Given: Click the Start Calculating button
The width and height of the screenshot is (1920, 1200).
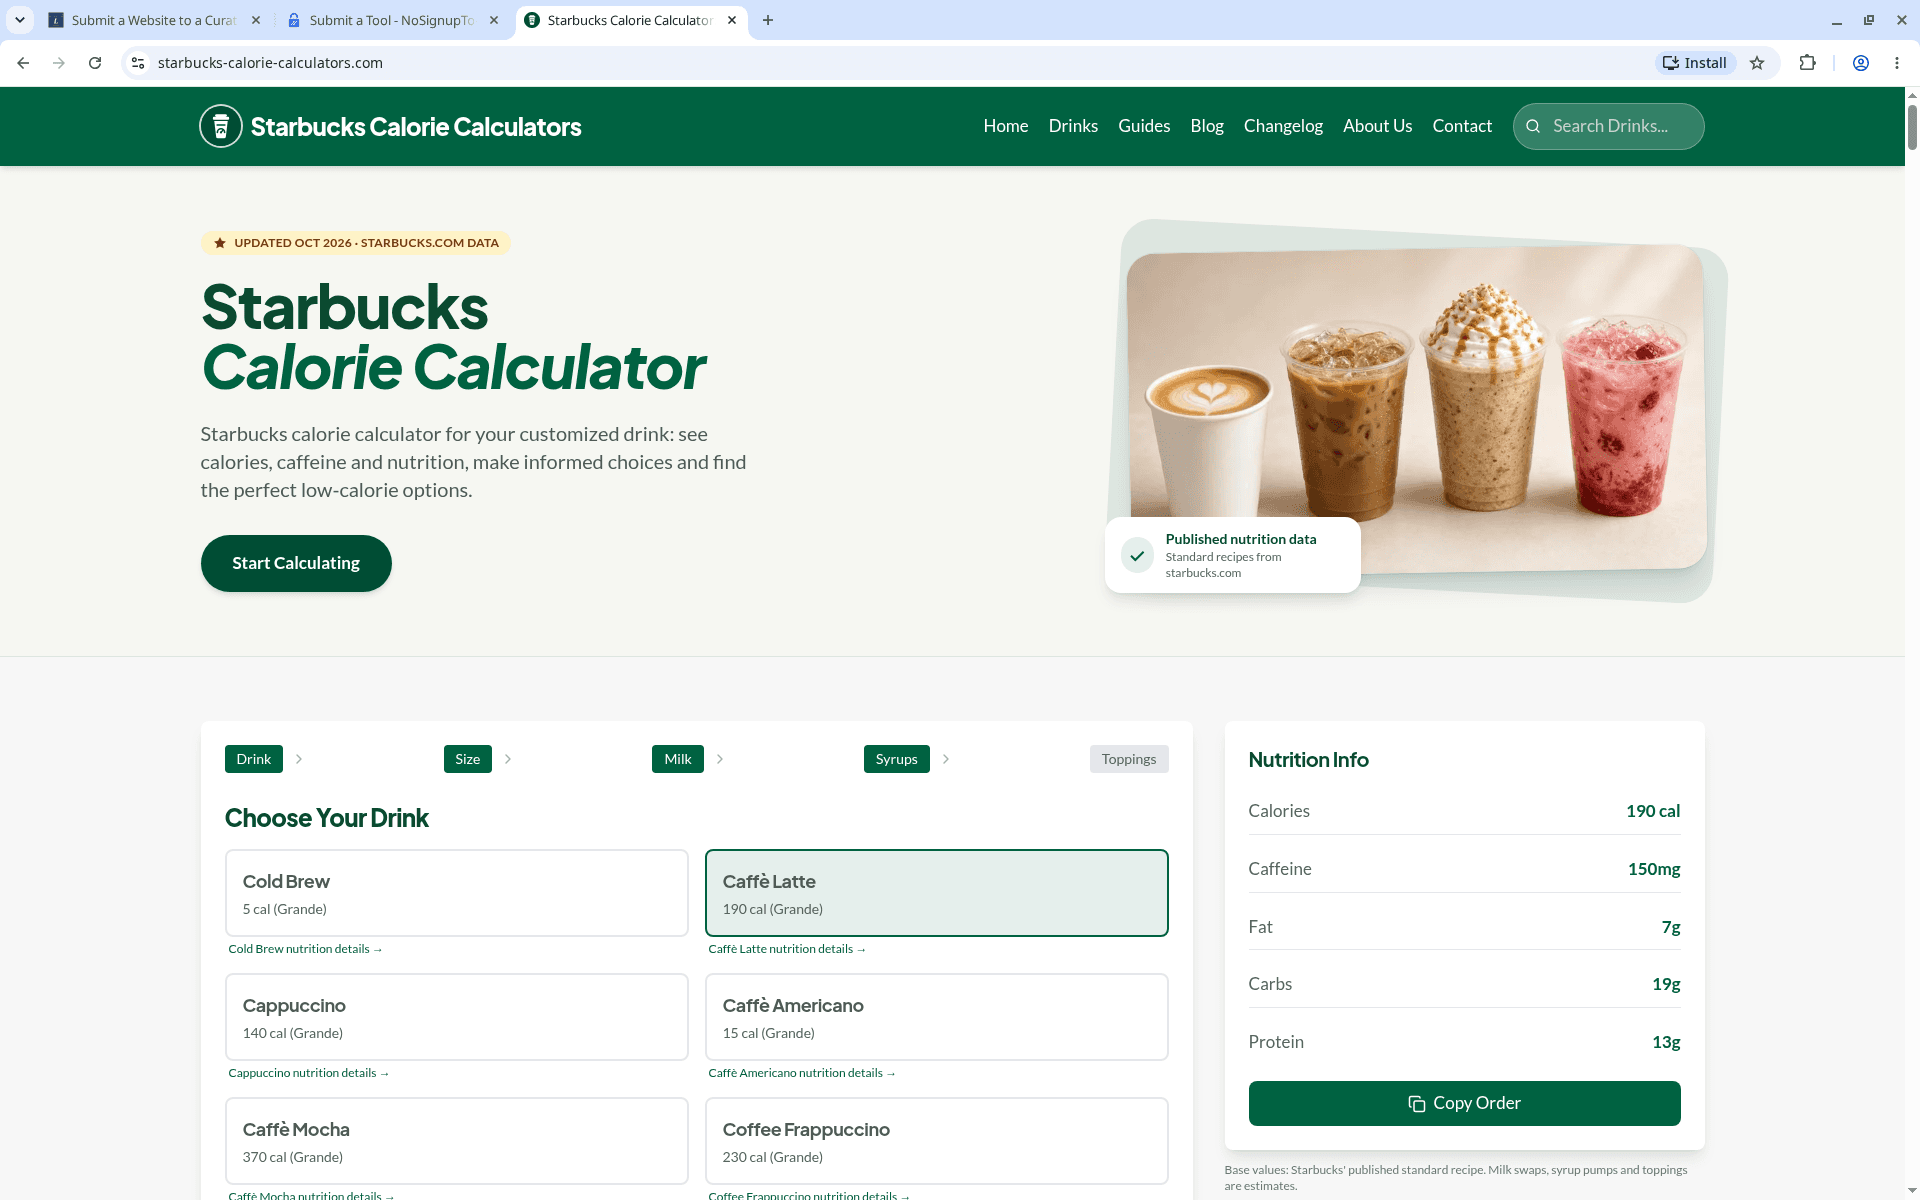Looking at the screenshot, I should 296,563.
